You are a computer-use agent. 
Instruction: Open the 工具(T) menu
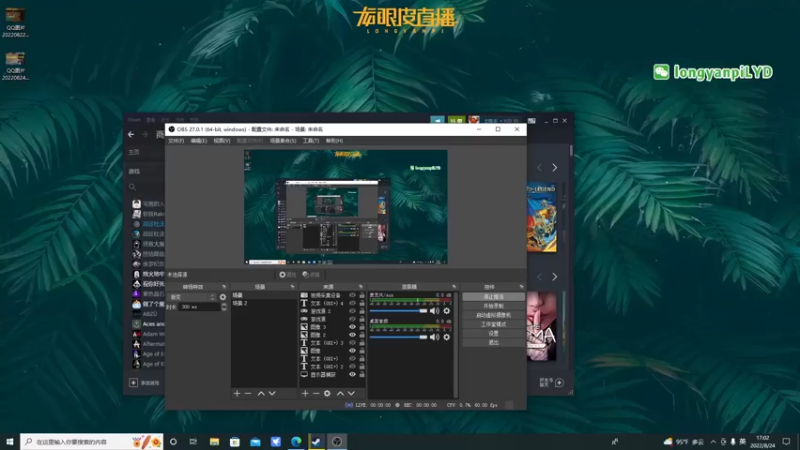311,140
